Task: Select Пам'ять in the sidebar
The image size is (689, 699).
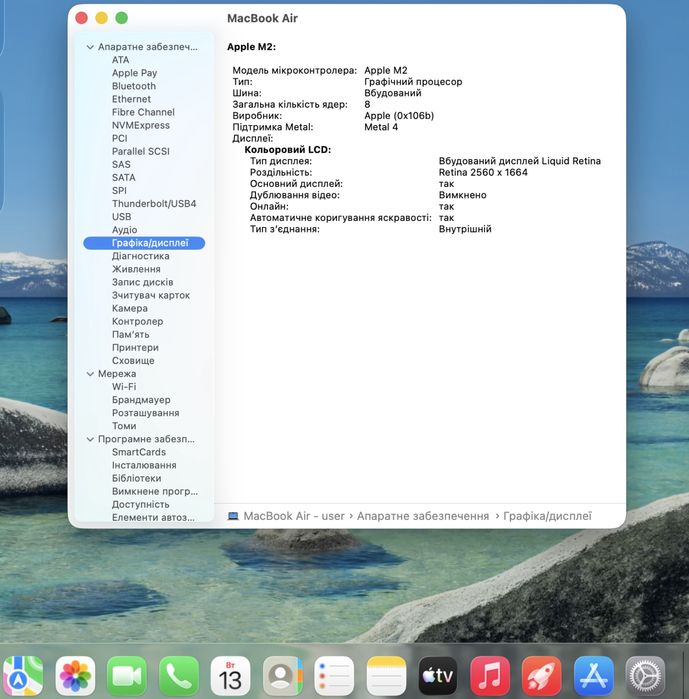Action: (x=130, y=334)
